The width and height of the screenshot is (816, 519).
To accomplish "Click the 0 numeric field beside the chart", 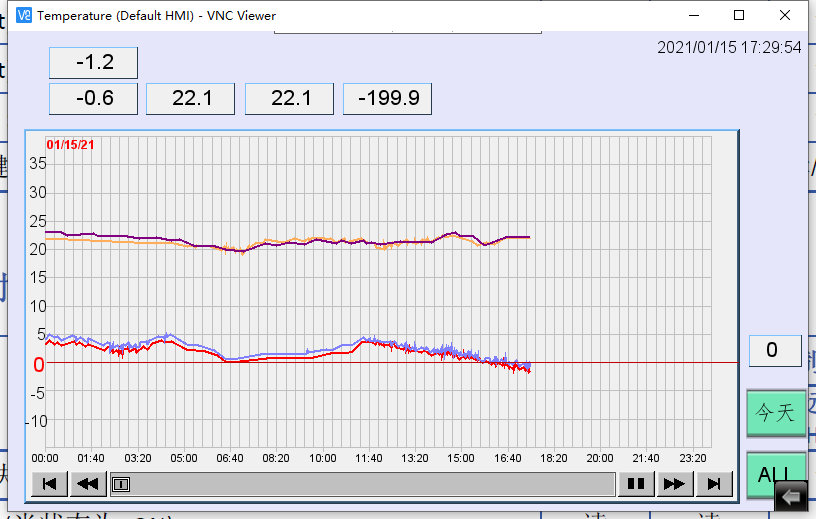I will (x=775, y=351).
